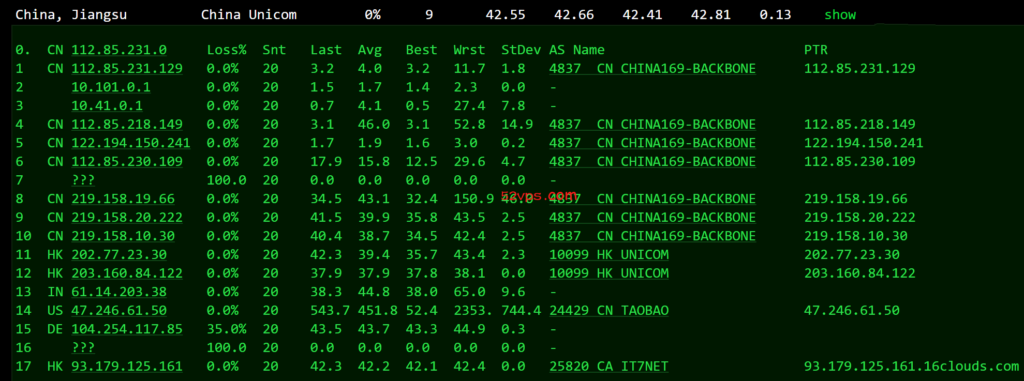Viewport: 1024px width, 381px height.
Task: Open final hop IP 93.179.125.161
Action: [x=127, y=367]
